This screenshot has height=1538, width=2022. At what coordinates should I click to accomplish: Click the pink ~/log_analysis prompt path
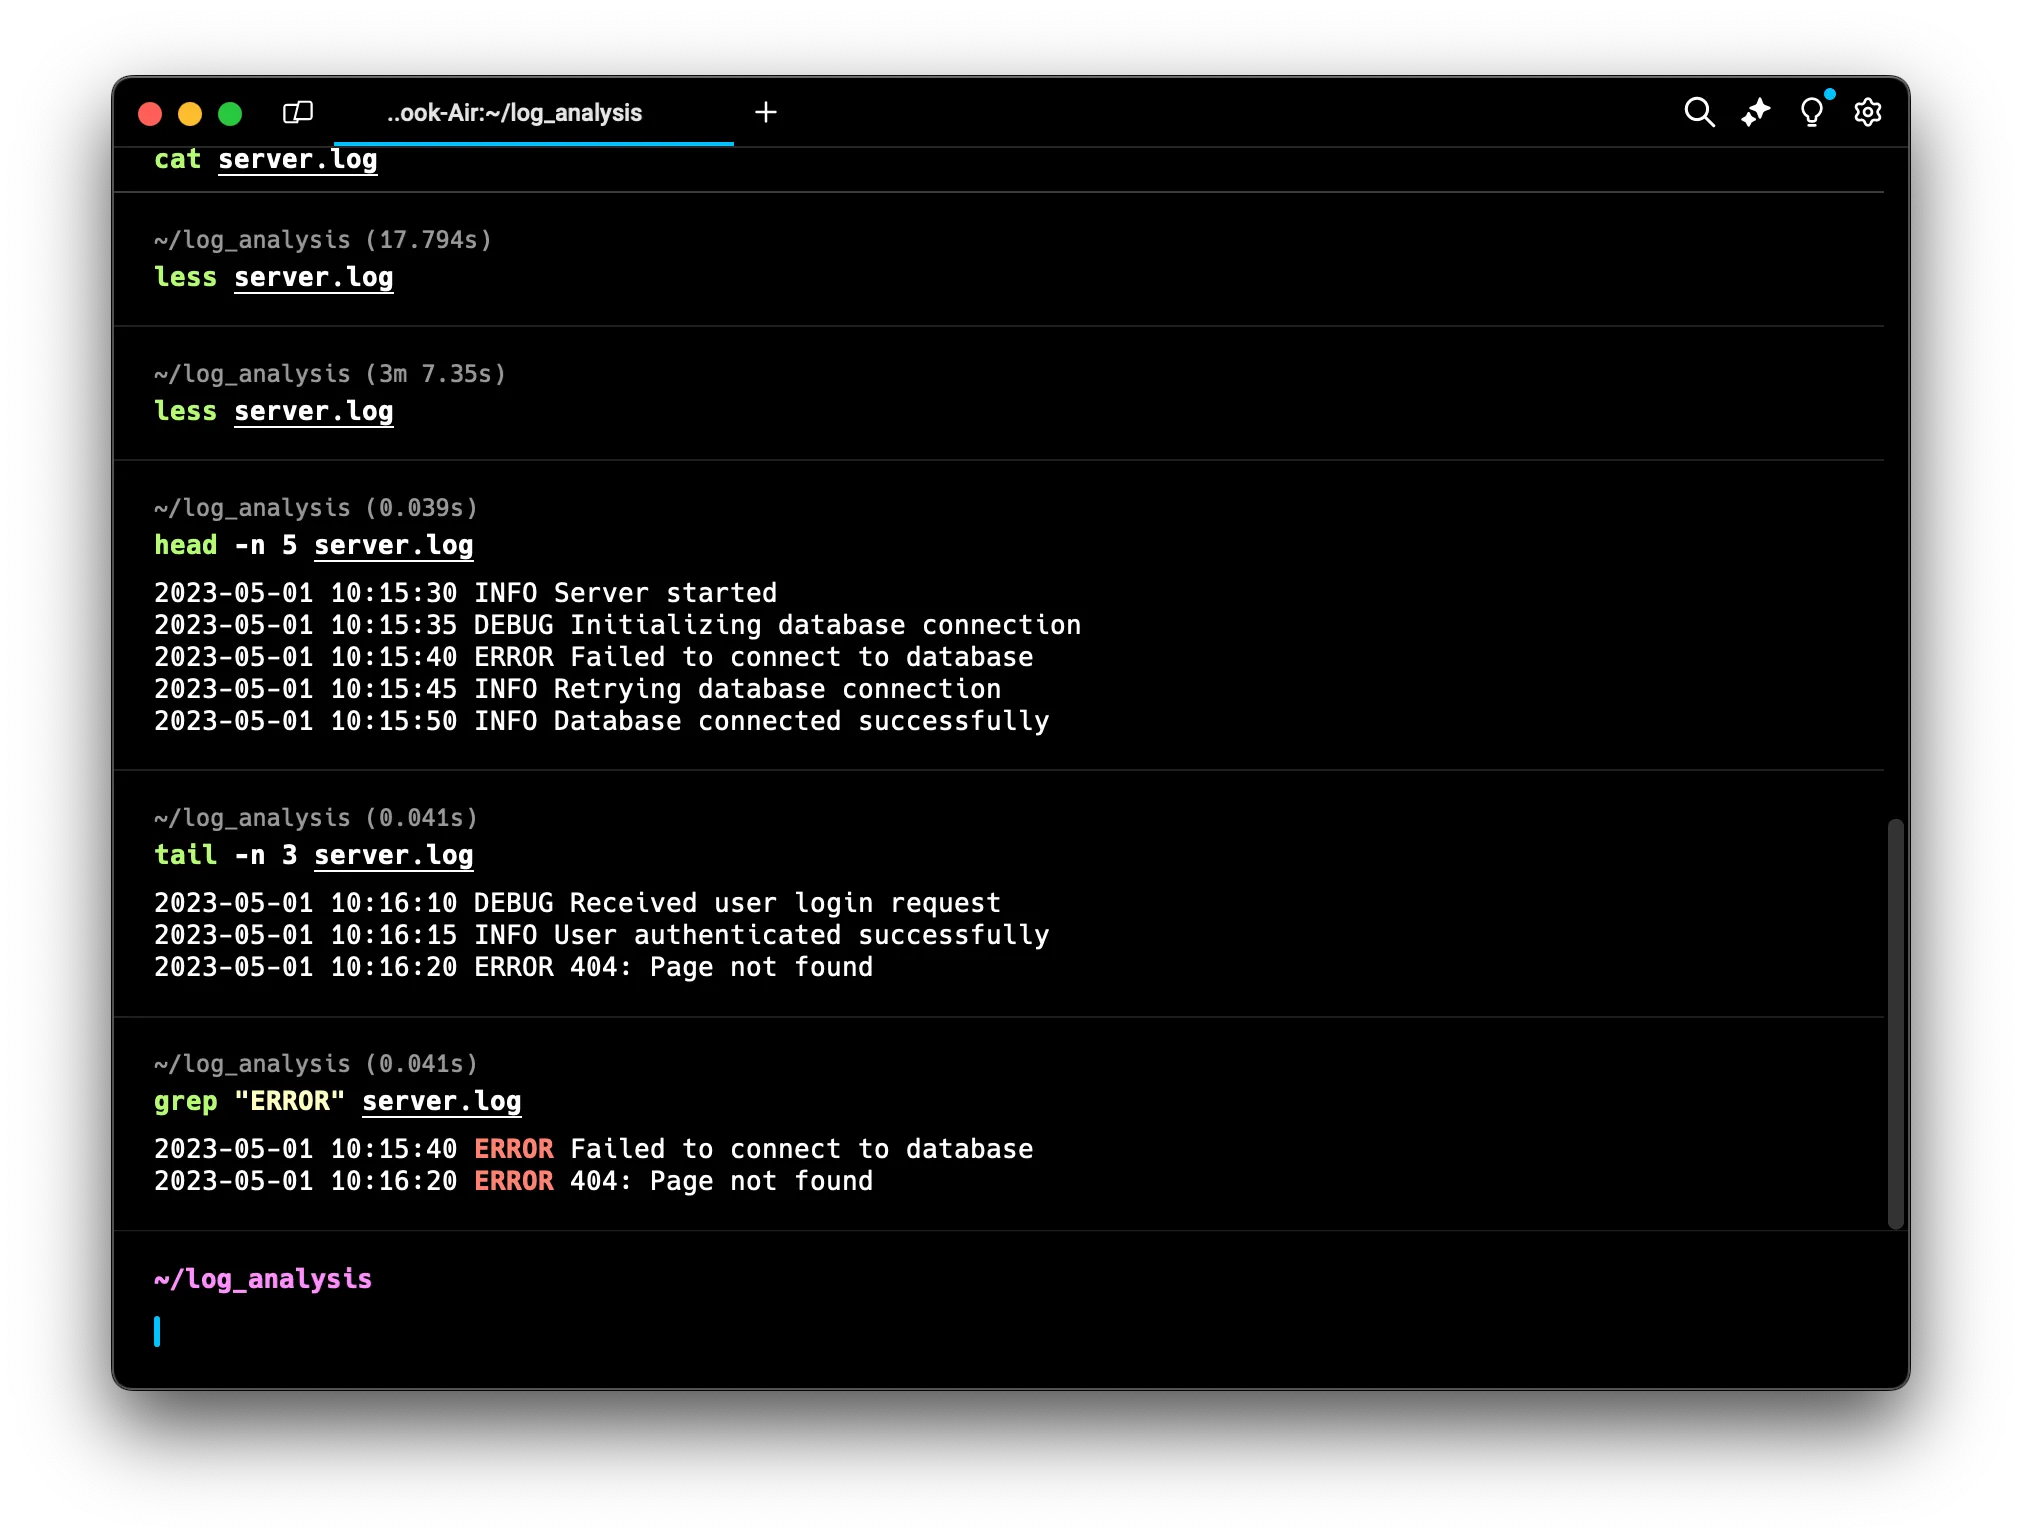tap(263, 1279)
